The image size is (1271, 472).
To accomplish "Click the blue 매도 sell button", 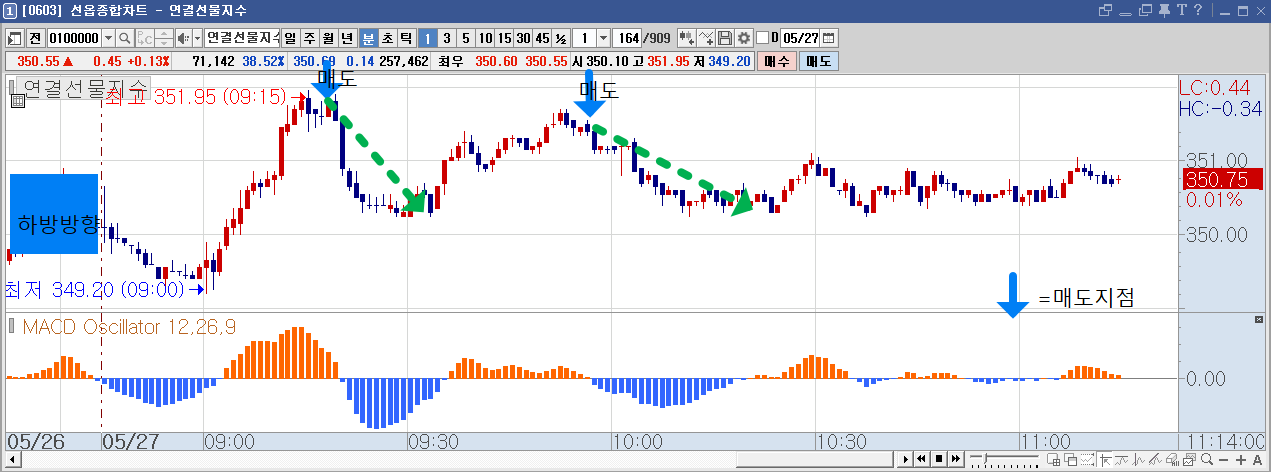I will 819,61.
